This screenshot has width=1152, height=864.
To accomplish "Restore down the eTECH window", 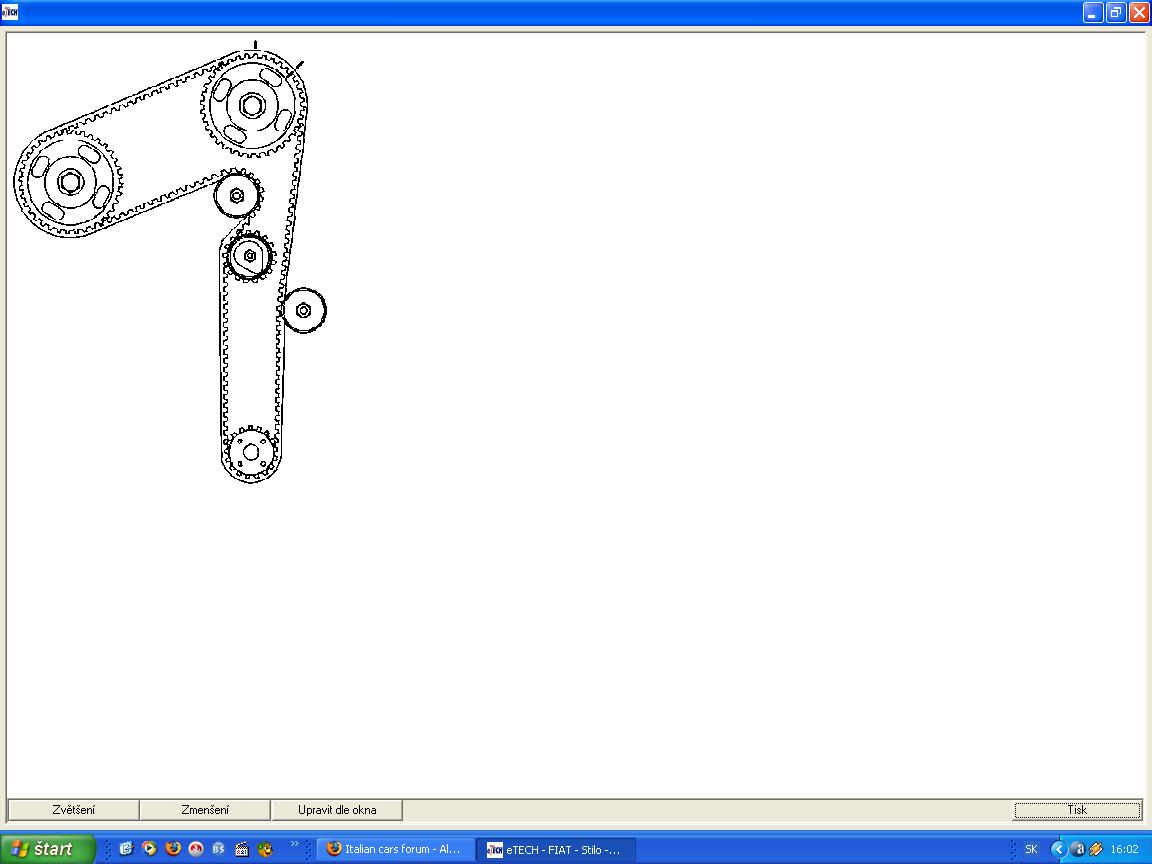I will pos(1115,12).
